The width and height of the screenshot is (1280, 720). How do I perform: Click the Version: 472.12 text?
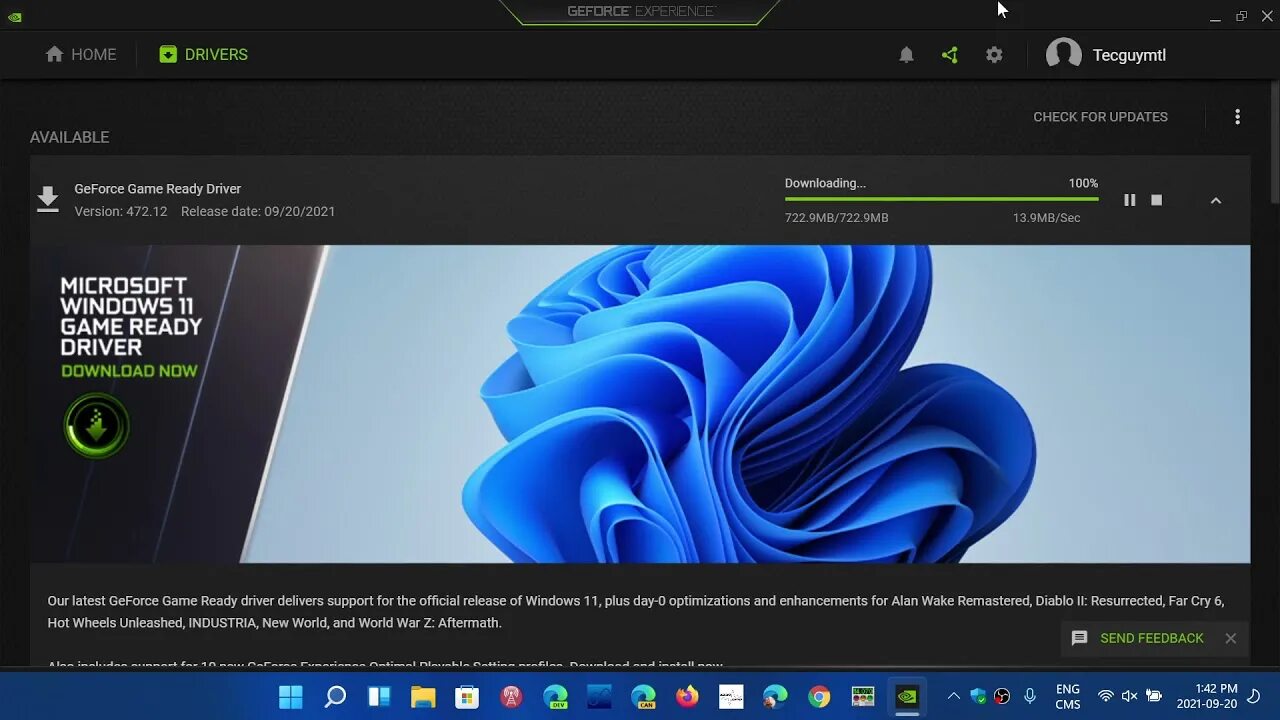click(121, 211)
